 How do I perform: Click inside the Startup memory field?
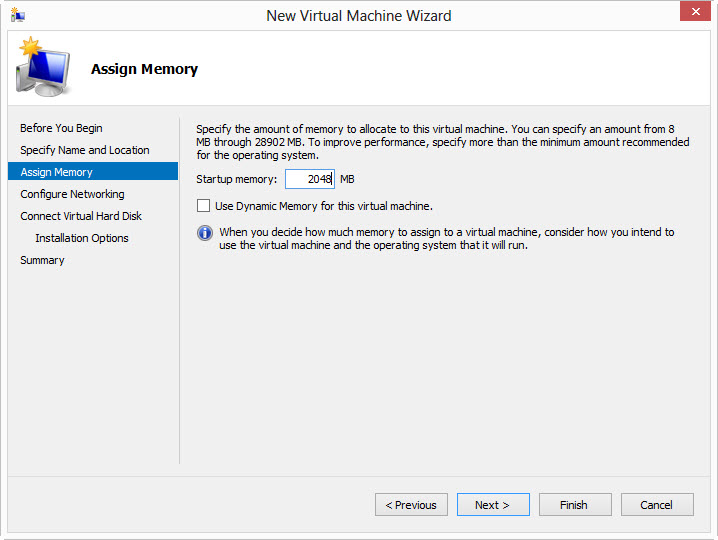[x=309, y=179]
